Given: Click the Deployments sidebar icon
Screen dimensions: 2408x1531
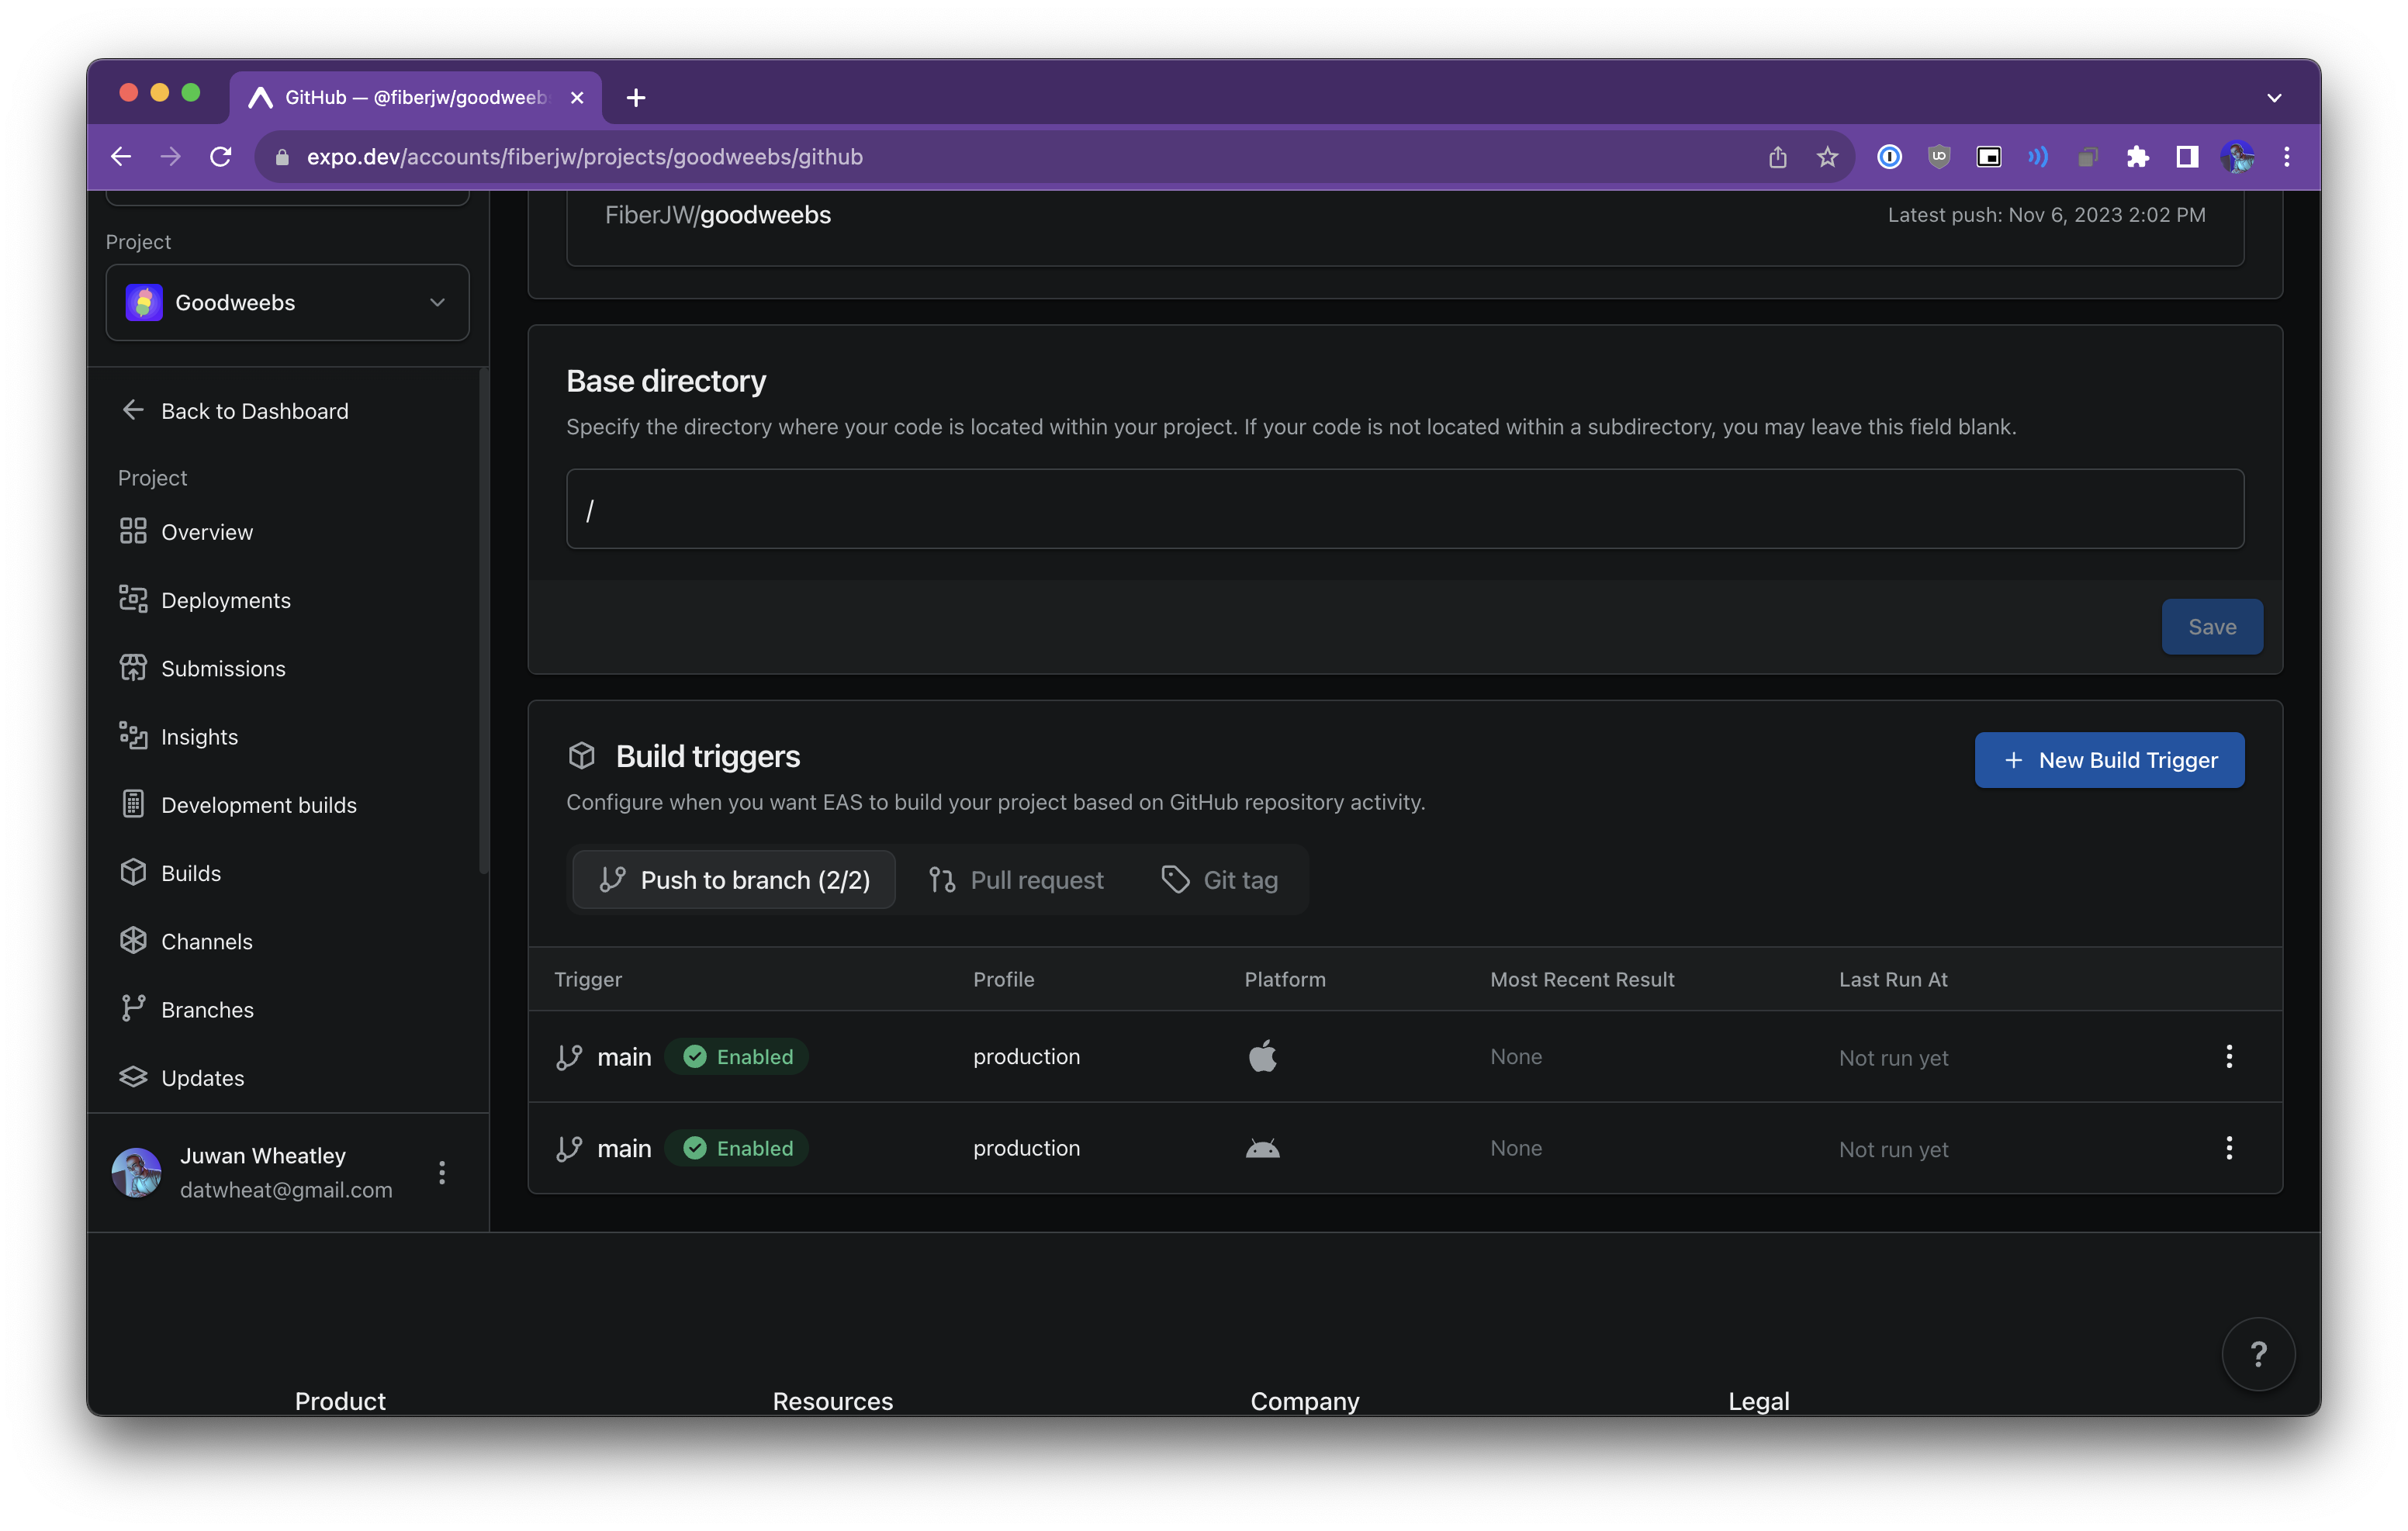Looking at the screenshot, I should 133,599.
